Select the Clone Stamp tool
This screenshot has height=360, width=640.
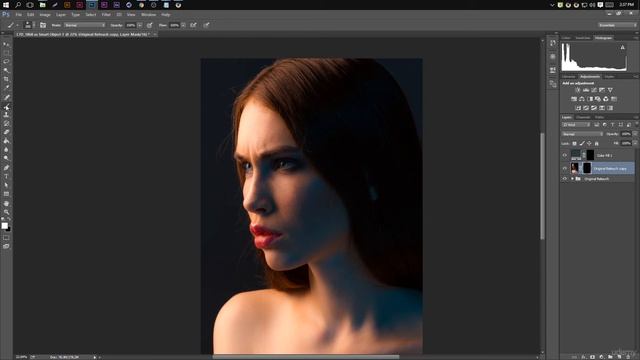point(6,115)
